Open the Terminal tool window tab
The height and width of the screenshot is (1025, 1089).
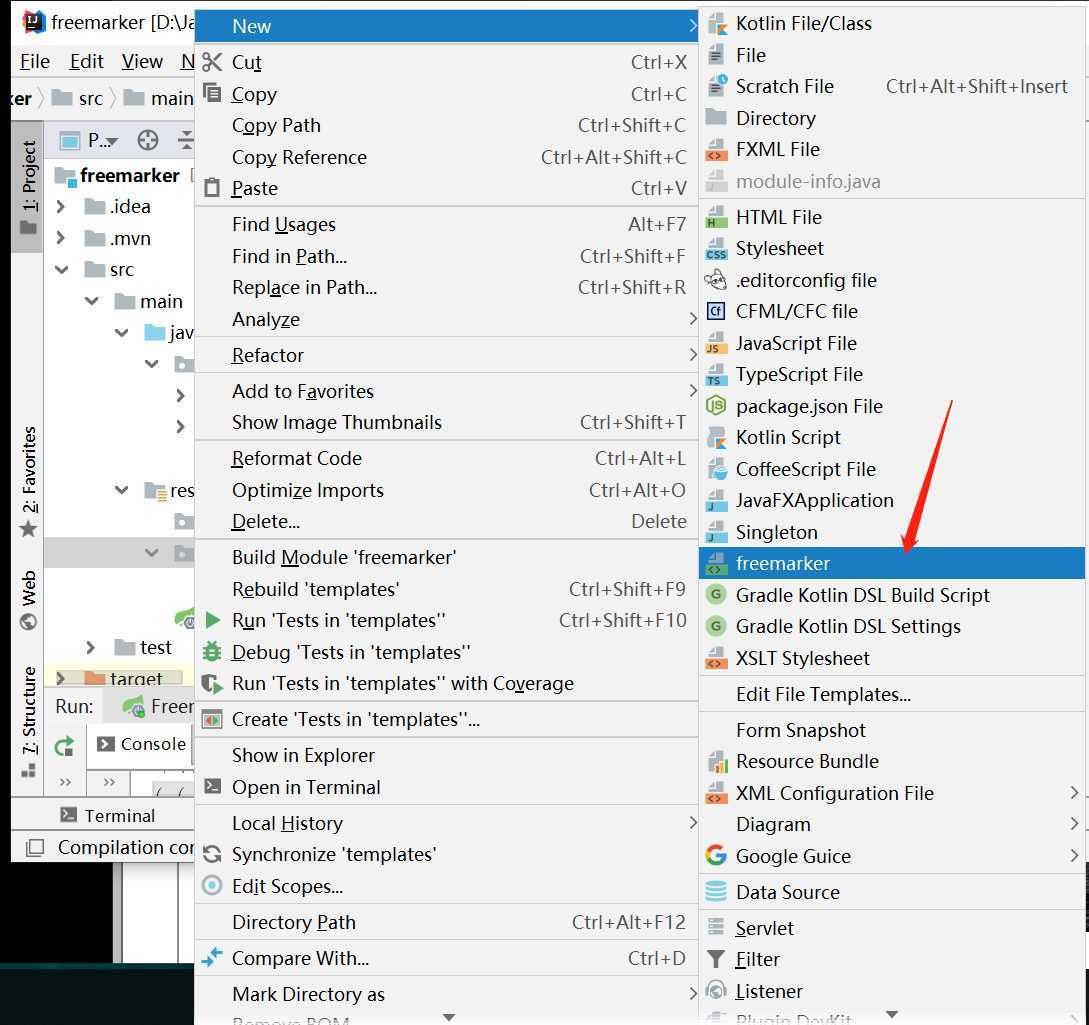point(107,815)
